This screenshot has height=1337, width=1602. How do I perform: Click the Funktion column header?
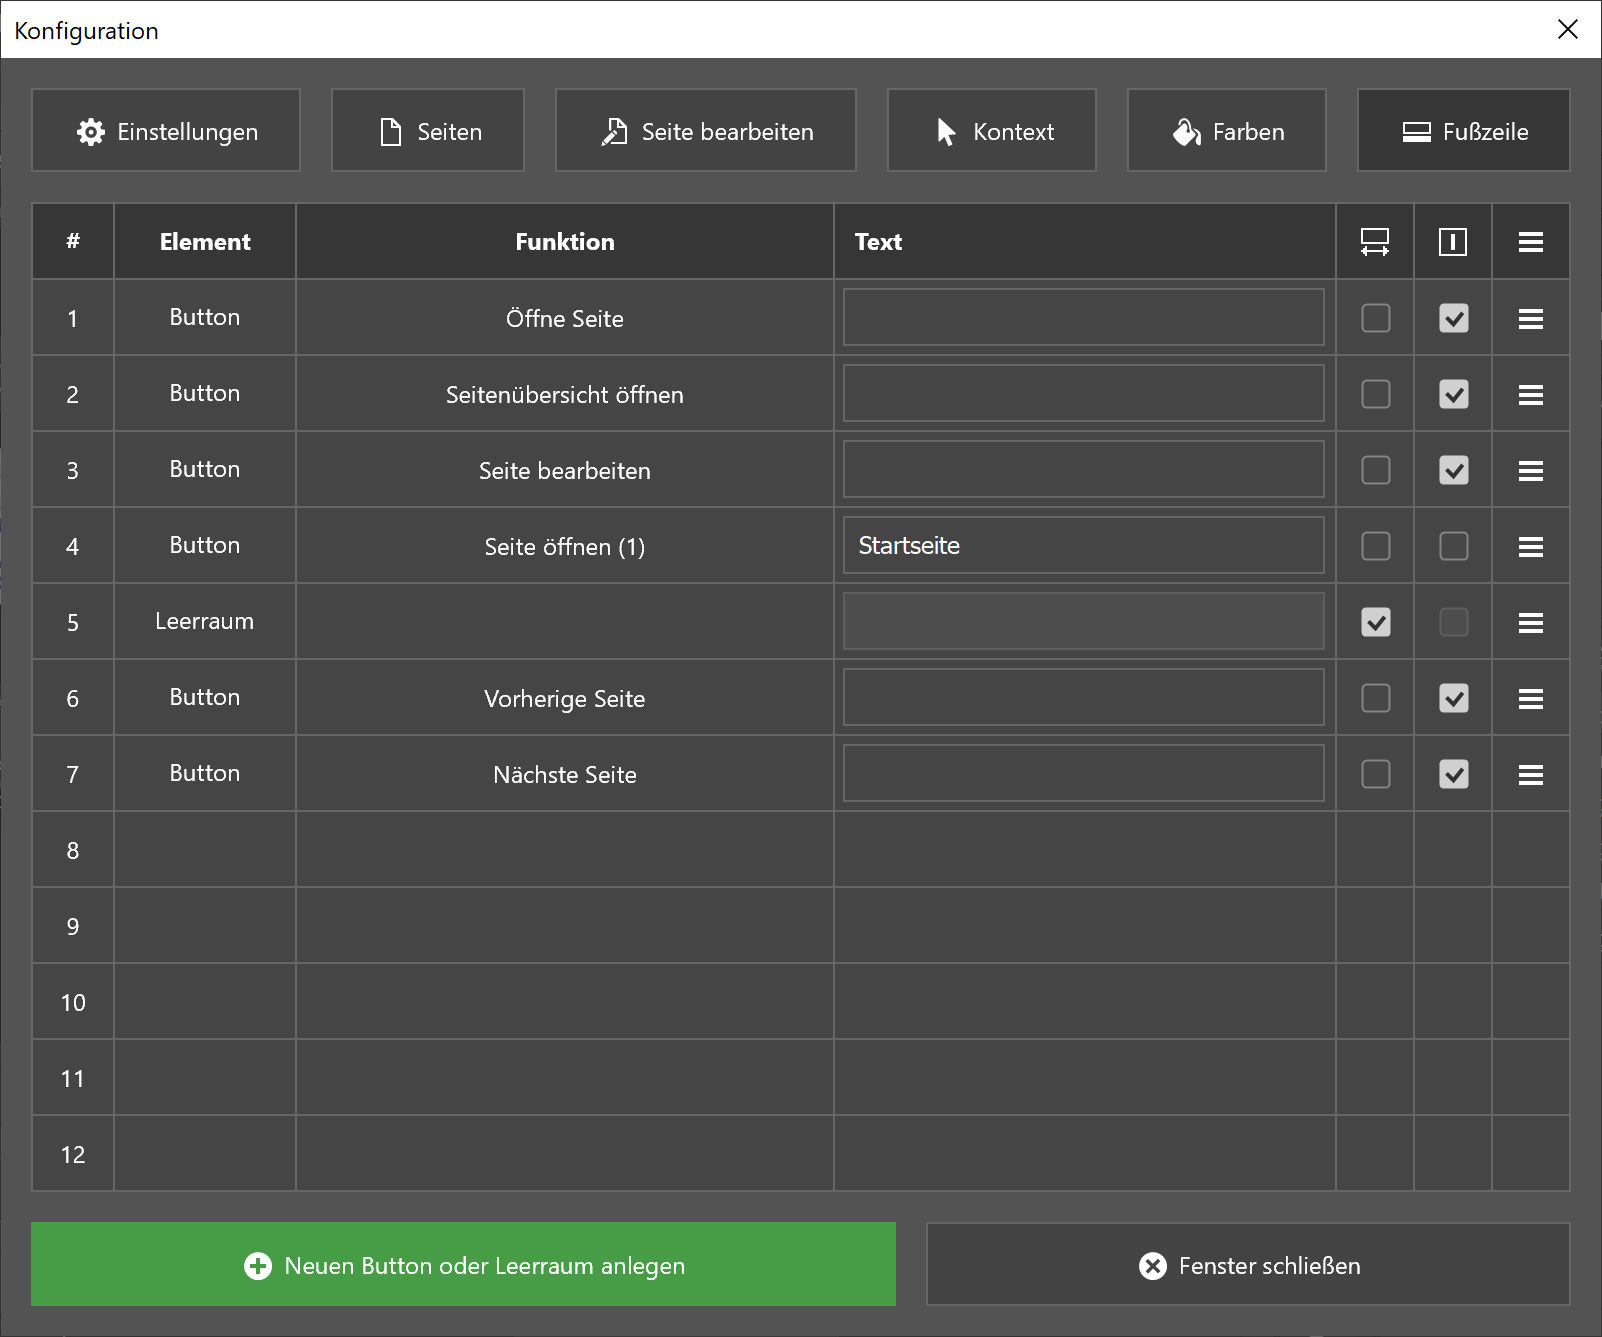(565, 242)
